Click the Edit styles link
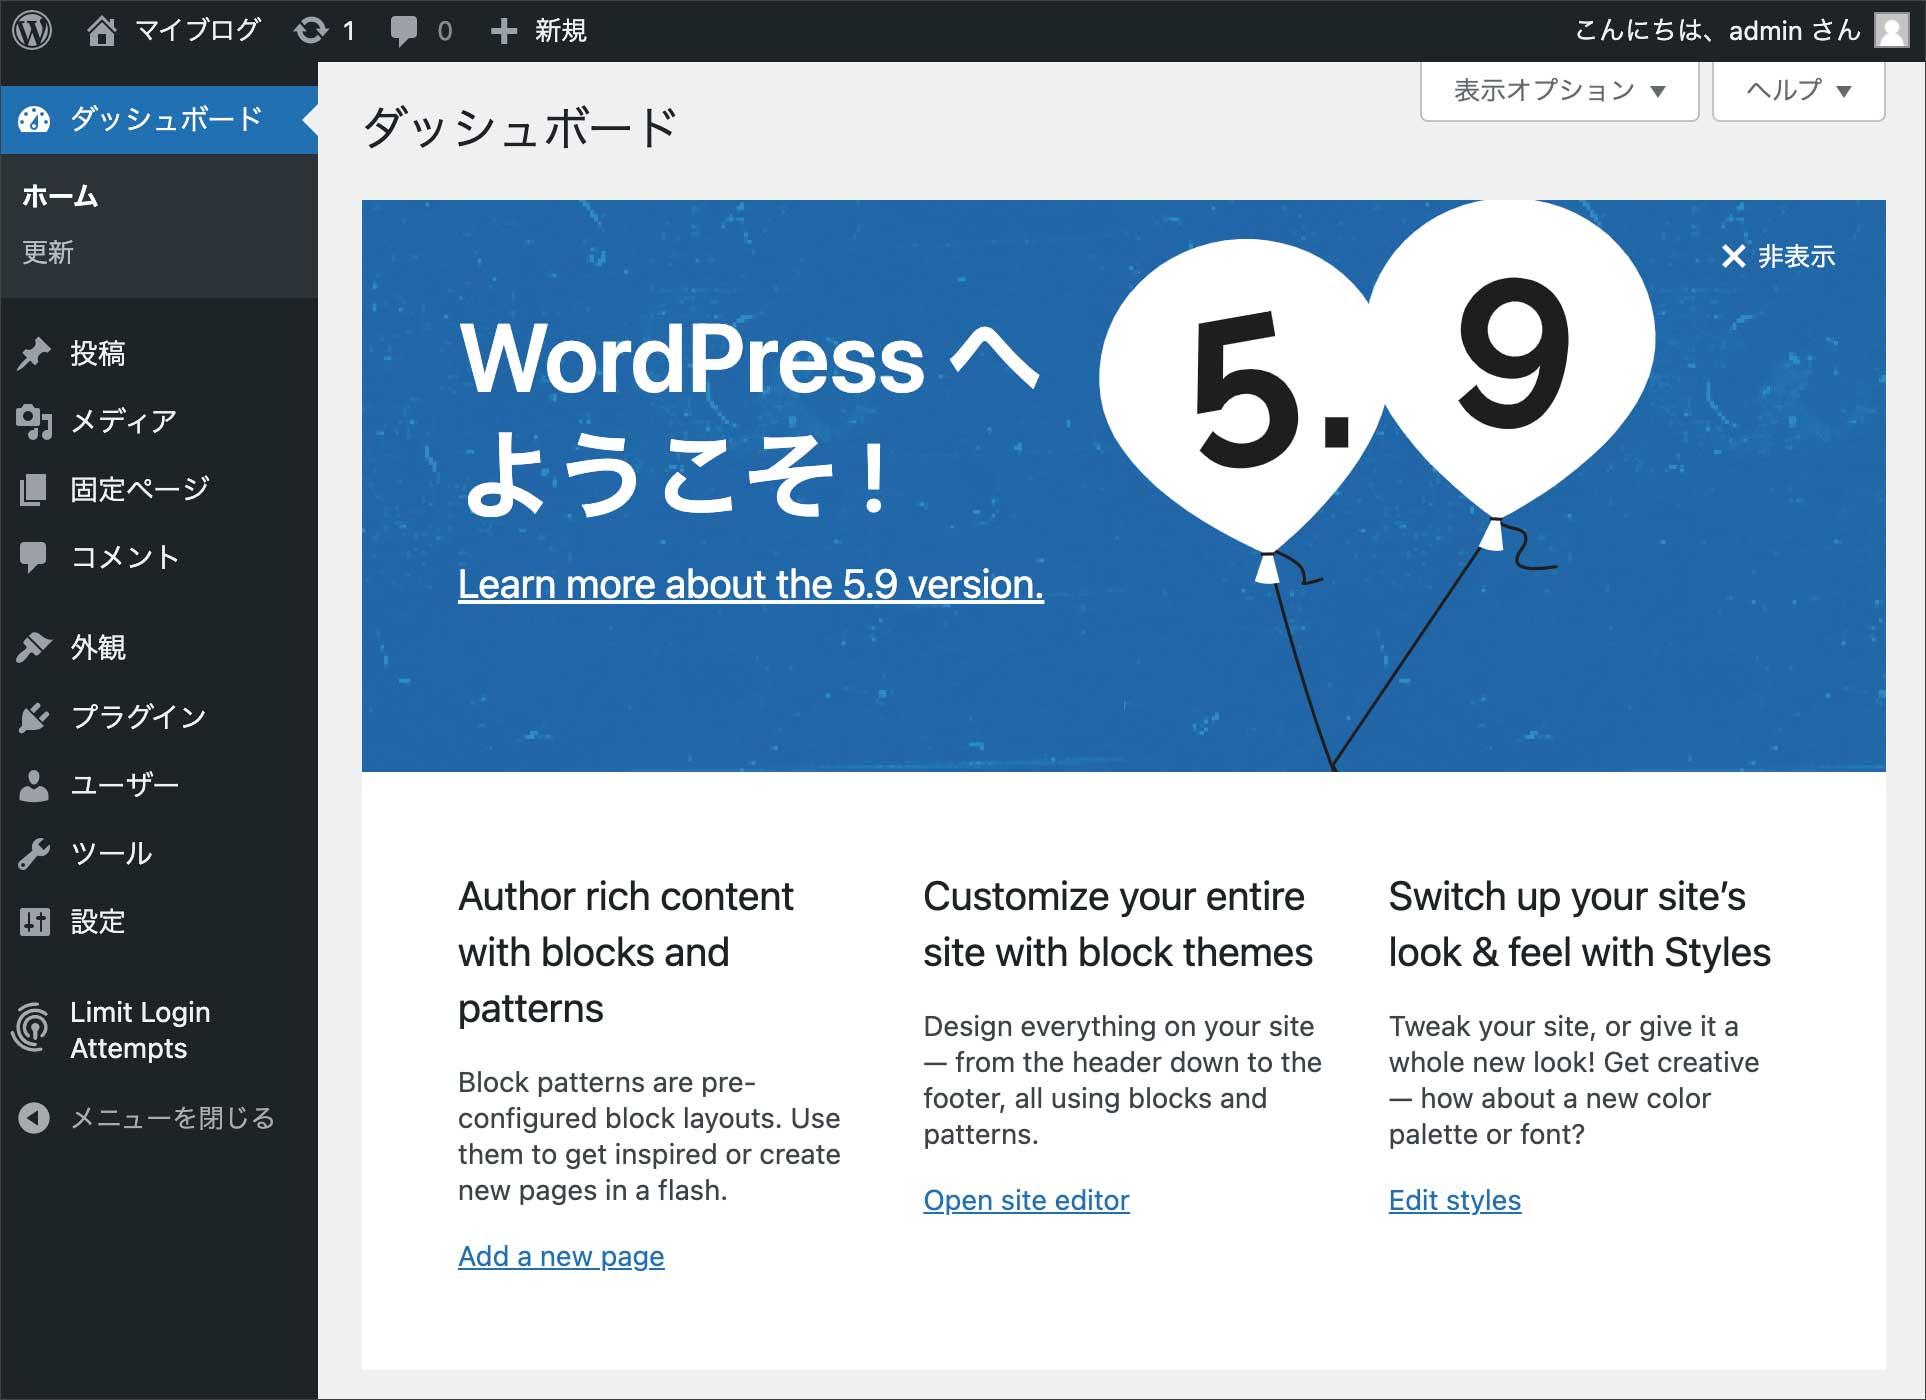Screen dimensions: 1926x1400 [x=1454, y=1200]
